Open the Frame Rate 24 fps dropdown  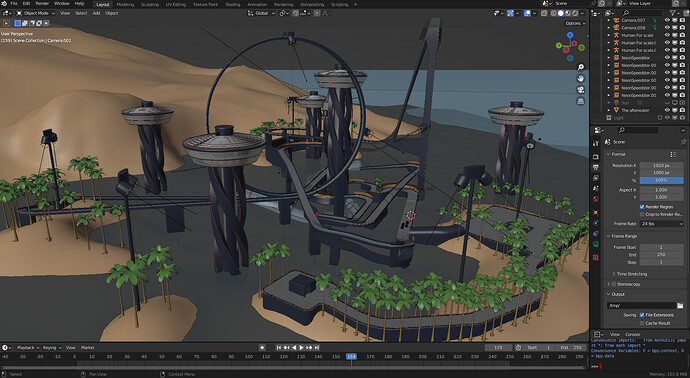tap(661, 224)
